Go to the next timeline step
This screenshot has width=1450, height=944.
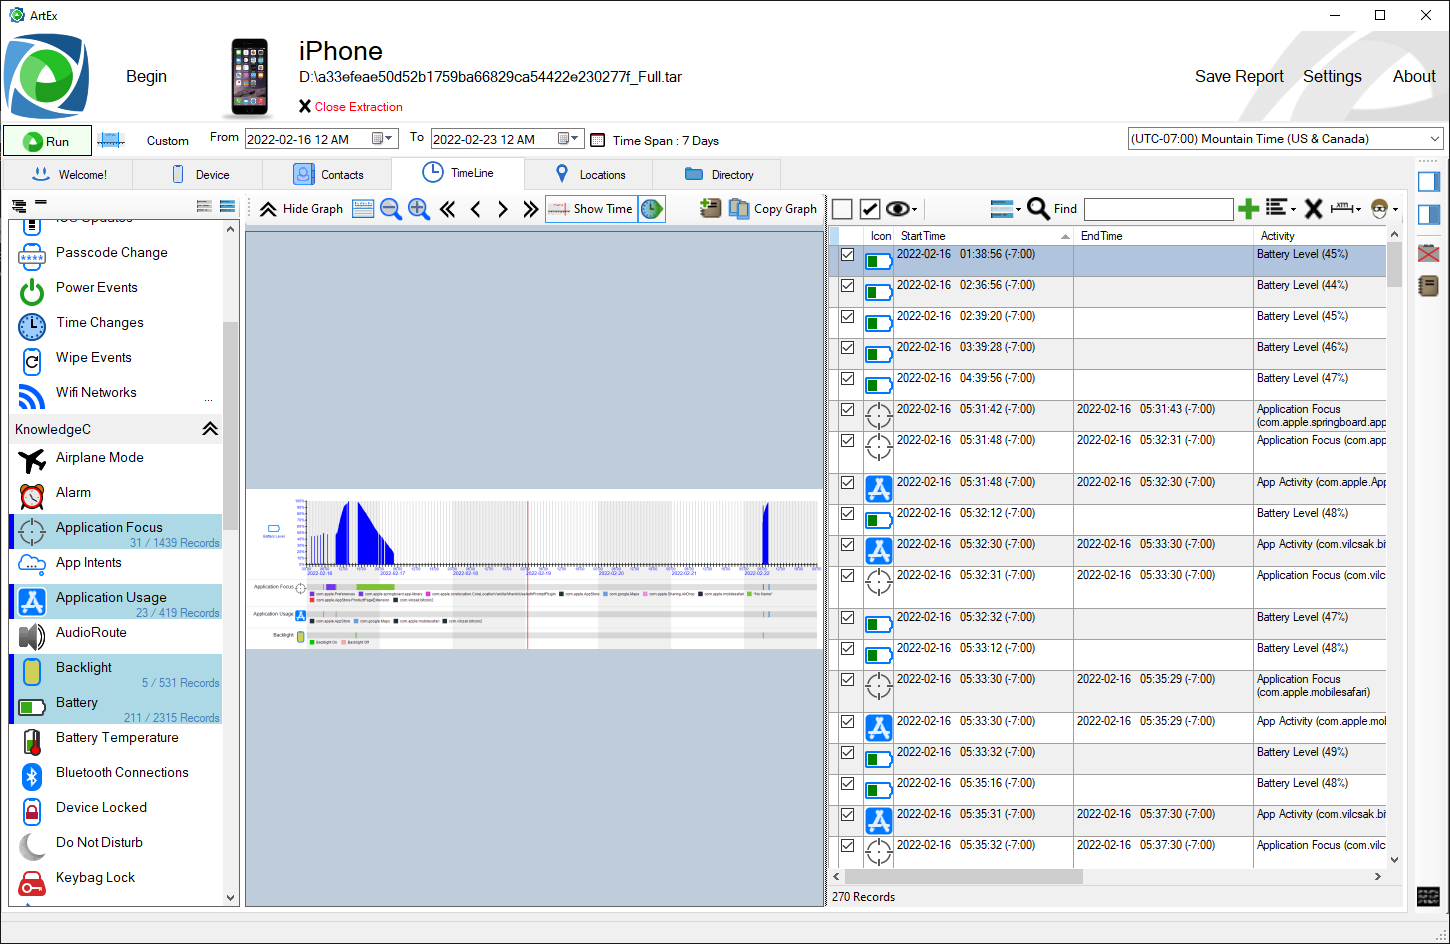(x=503, y=209)
